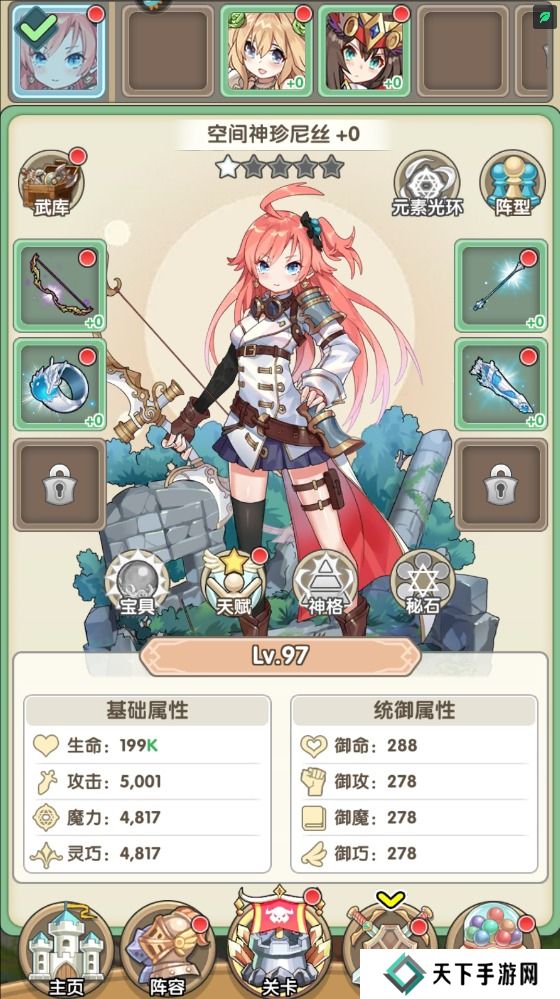Open the 元素光环 element aura icon
The height and width of the screenshot is (999, 560).
427,183
